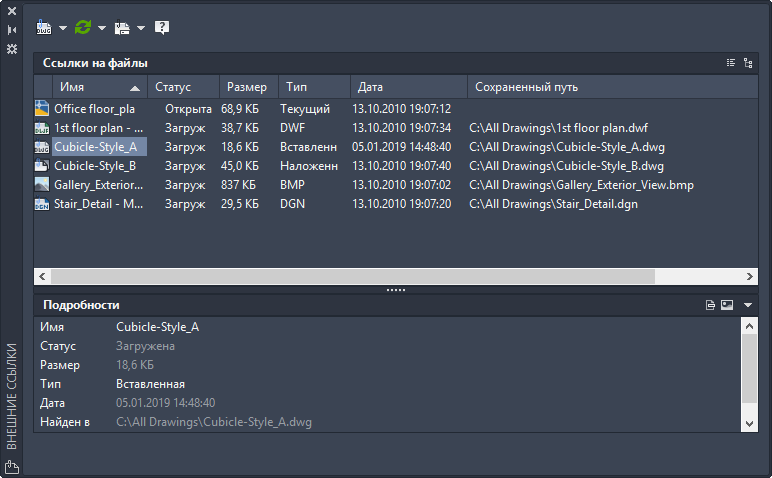Expand the Refresh dropdown arrow
The width and height of the screenshot is (772, 478).
point(102,28)
